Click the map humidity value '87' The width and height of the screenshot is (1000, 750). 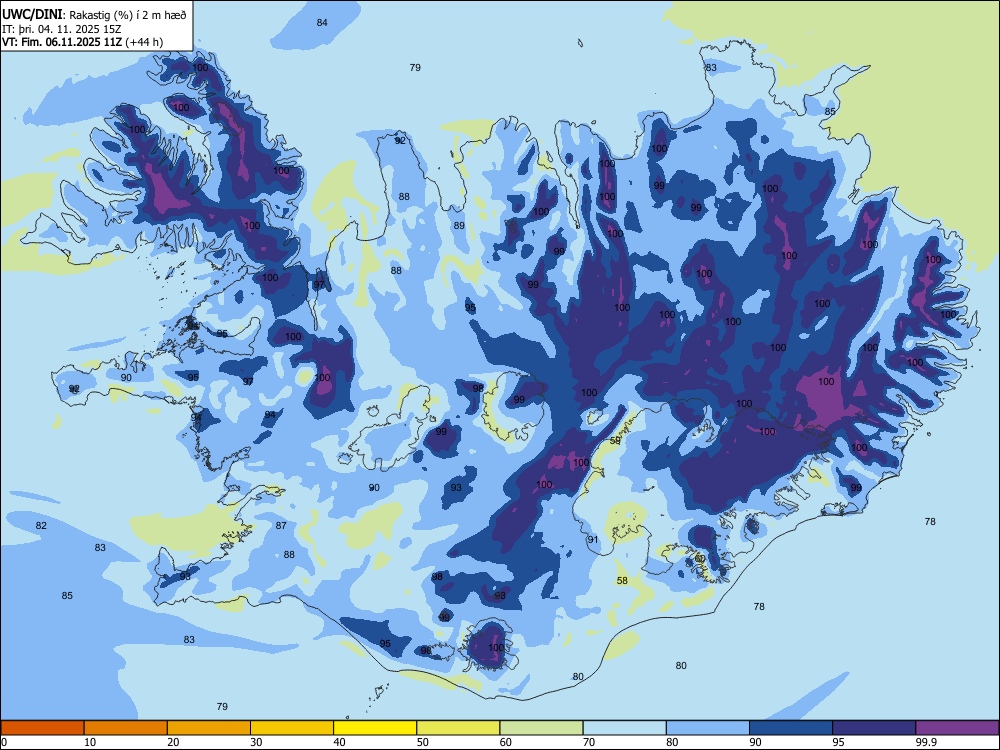click(x=281, y=526)
